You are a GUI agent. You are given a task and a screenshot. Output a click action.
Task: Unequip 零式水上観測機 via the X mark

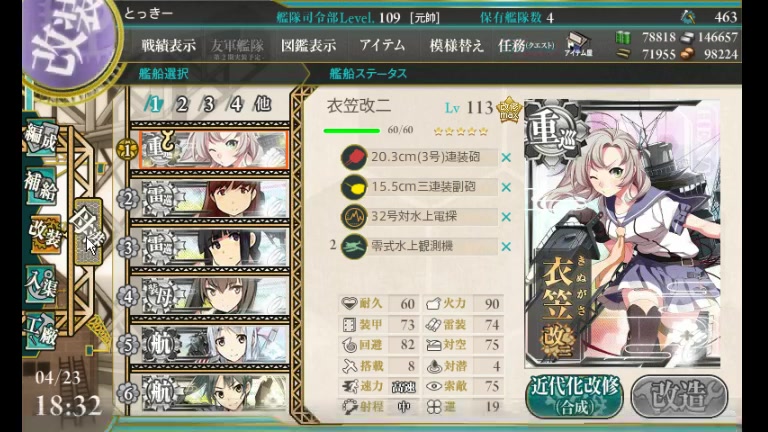pyautogui.click(x=506, y=247)
